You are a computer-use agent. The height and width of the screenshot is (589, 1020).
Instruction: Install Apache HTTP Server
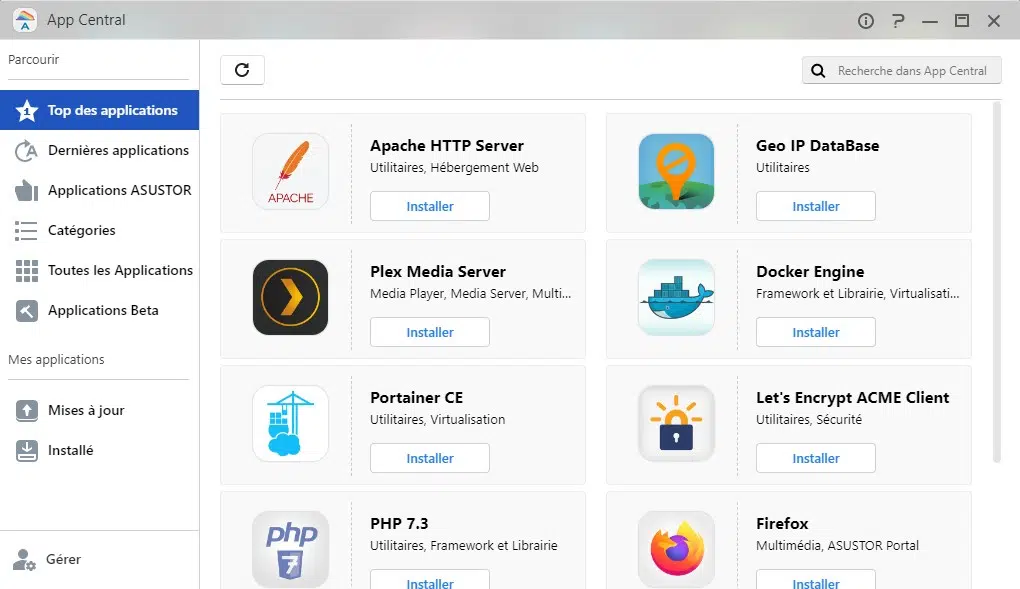coord(430,206)
